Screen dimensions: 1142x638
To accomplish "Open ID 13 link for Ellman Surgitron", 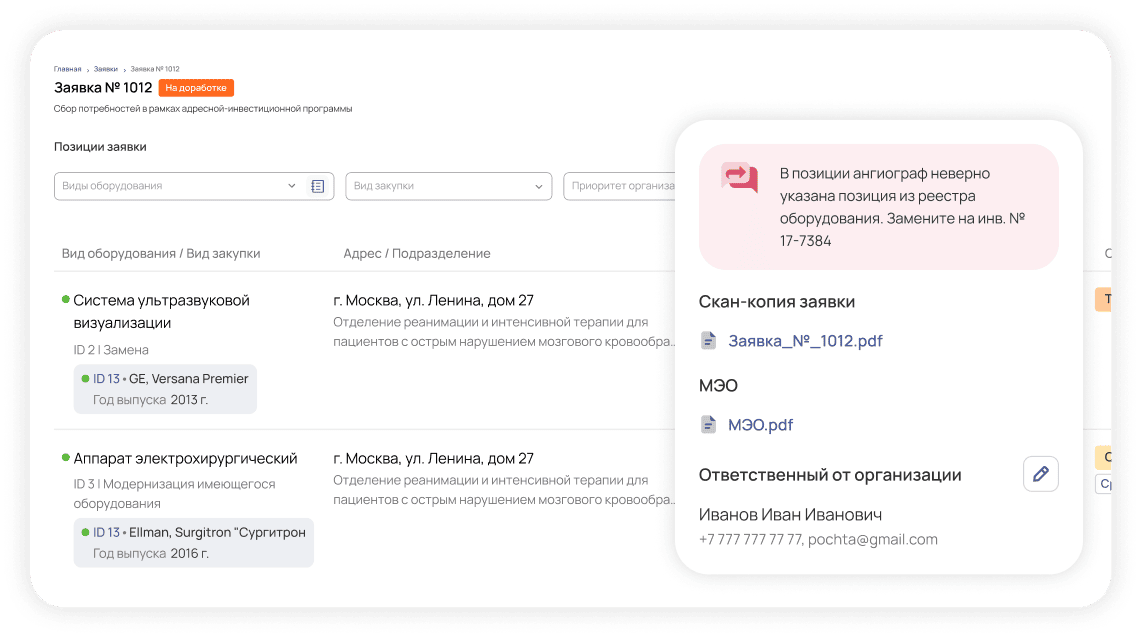I will pos(106,532).
